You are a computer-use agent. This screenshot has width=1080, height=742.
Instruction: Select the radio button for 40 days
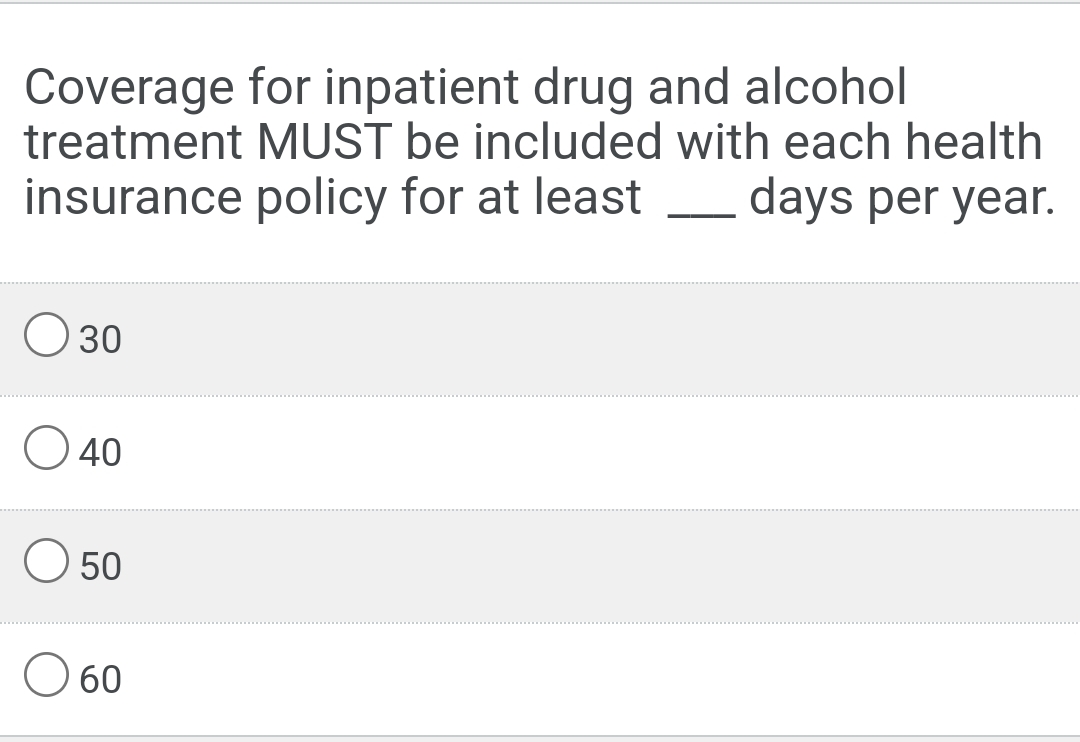click(x=45, y=450)
